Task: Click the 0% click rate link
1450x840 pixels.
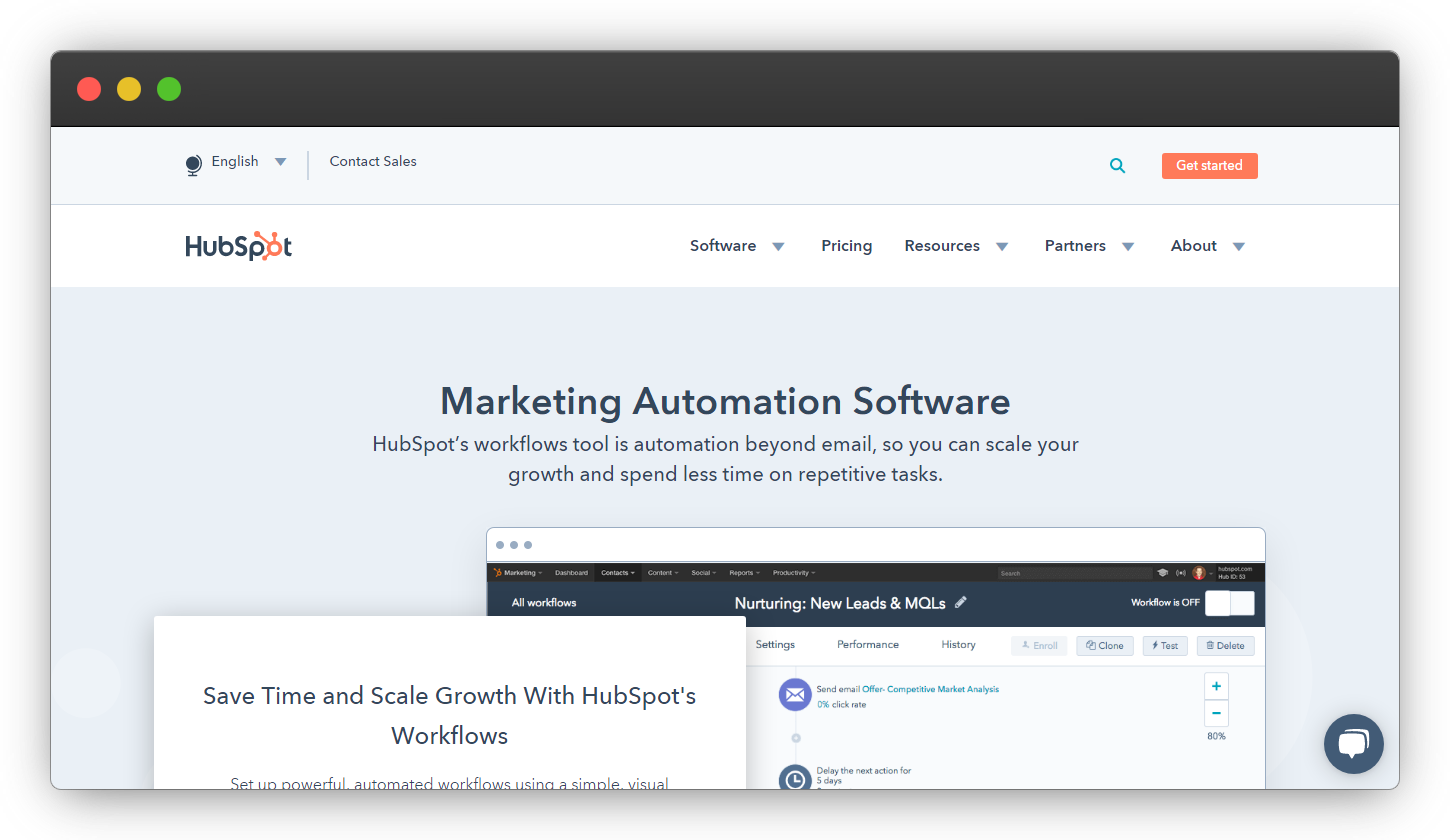Action: pyautogui.click(x=841, y=705)
